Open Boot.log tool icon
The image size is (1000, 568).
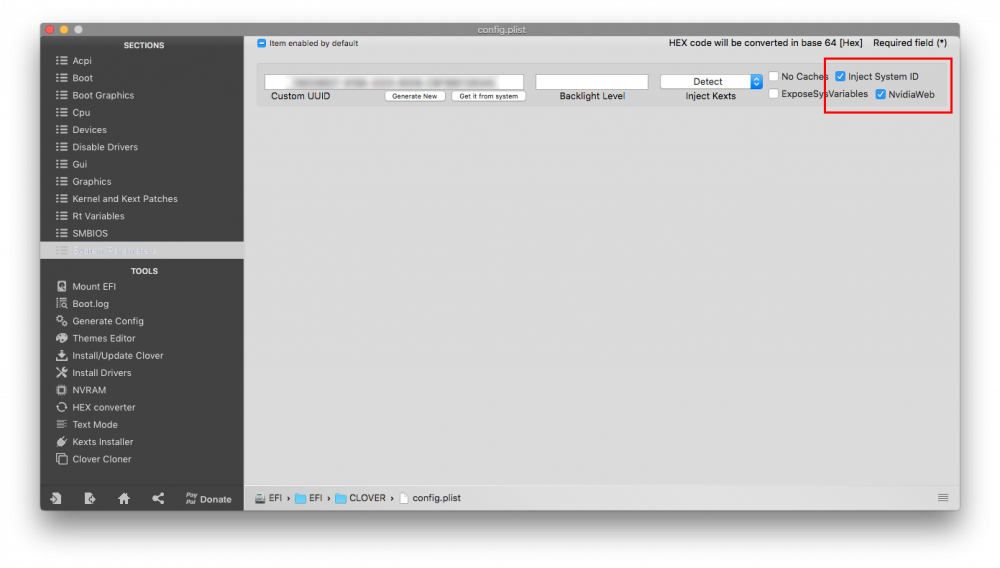(x=61, y=303)
